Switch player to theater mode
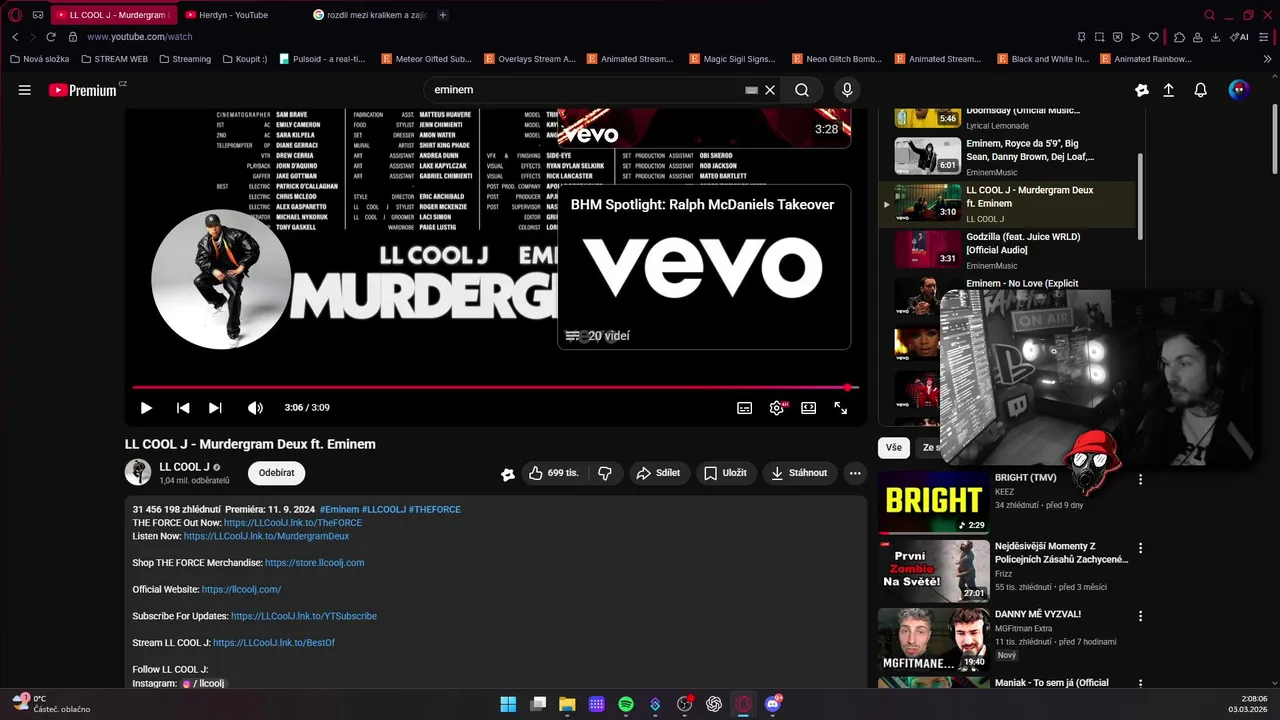The image size is (1280, 720). [808, 408]
